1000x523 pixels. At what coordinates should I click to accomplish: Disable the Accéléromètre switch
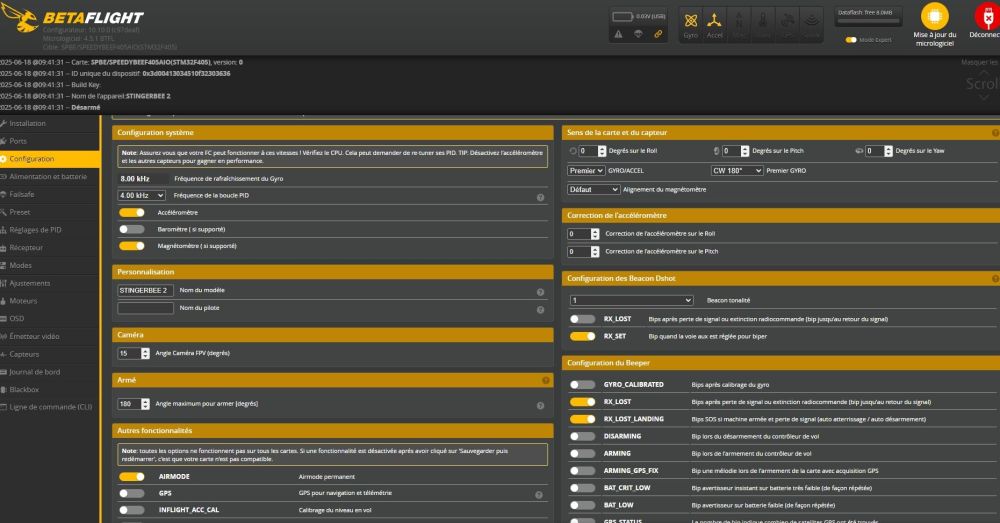click(132, 213)
